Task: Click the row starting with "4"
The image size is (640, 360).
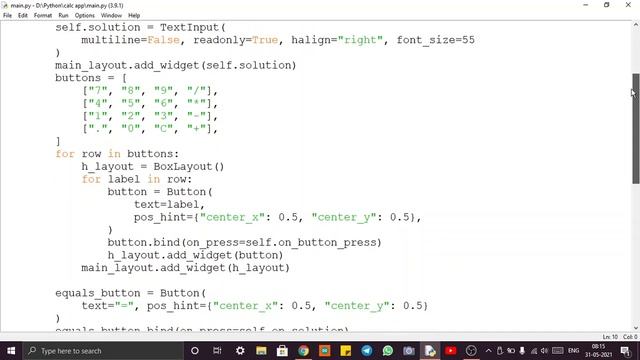Action: [150, 103]
